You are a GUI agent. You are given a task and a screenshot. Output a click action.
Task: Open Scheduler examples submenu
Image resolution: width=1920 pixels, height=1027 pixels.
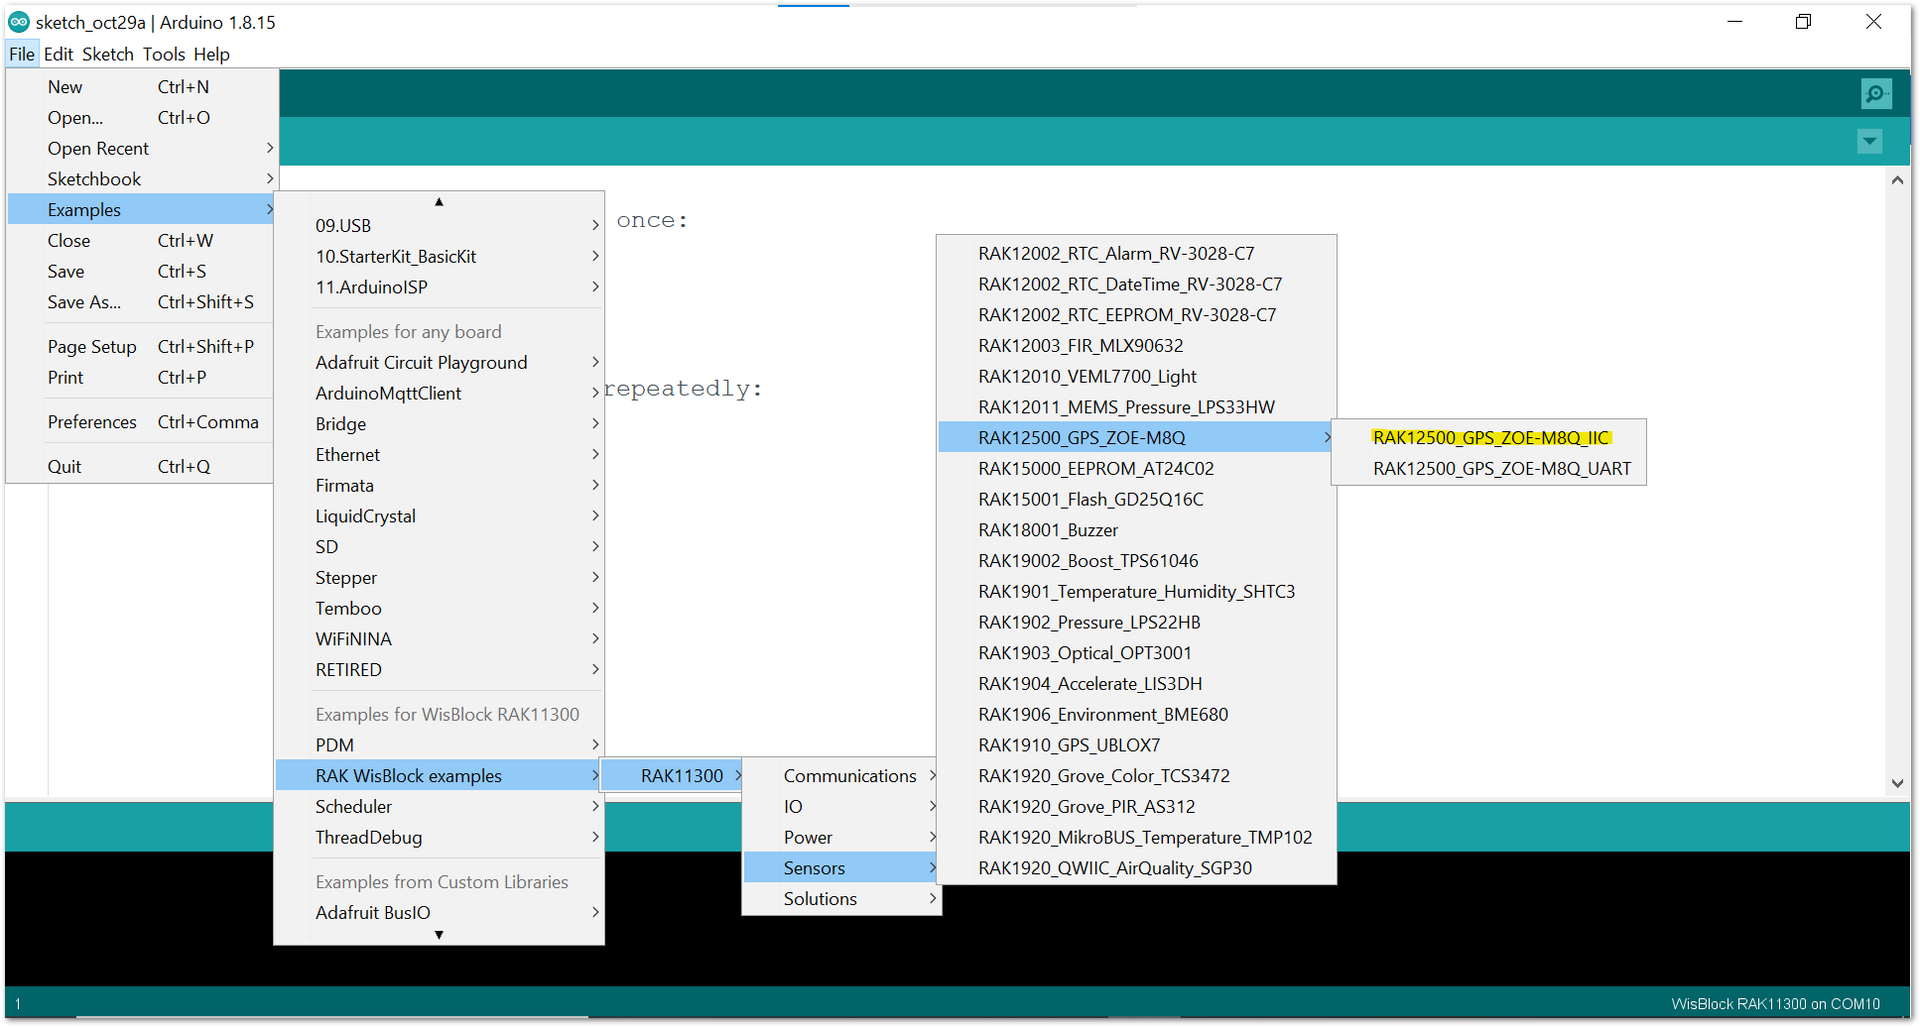click(439, 807)
